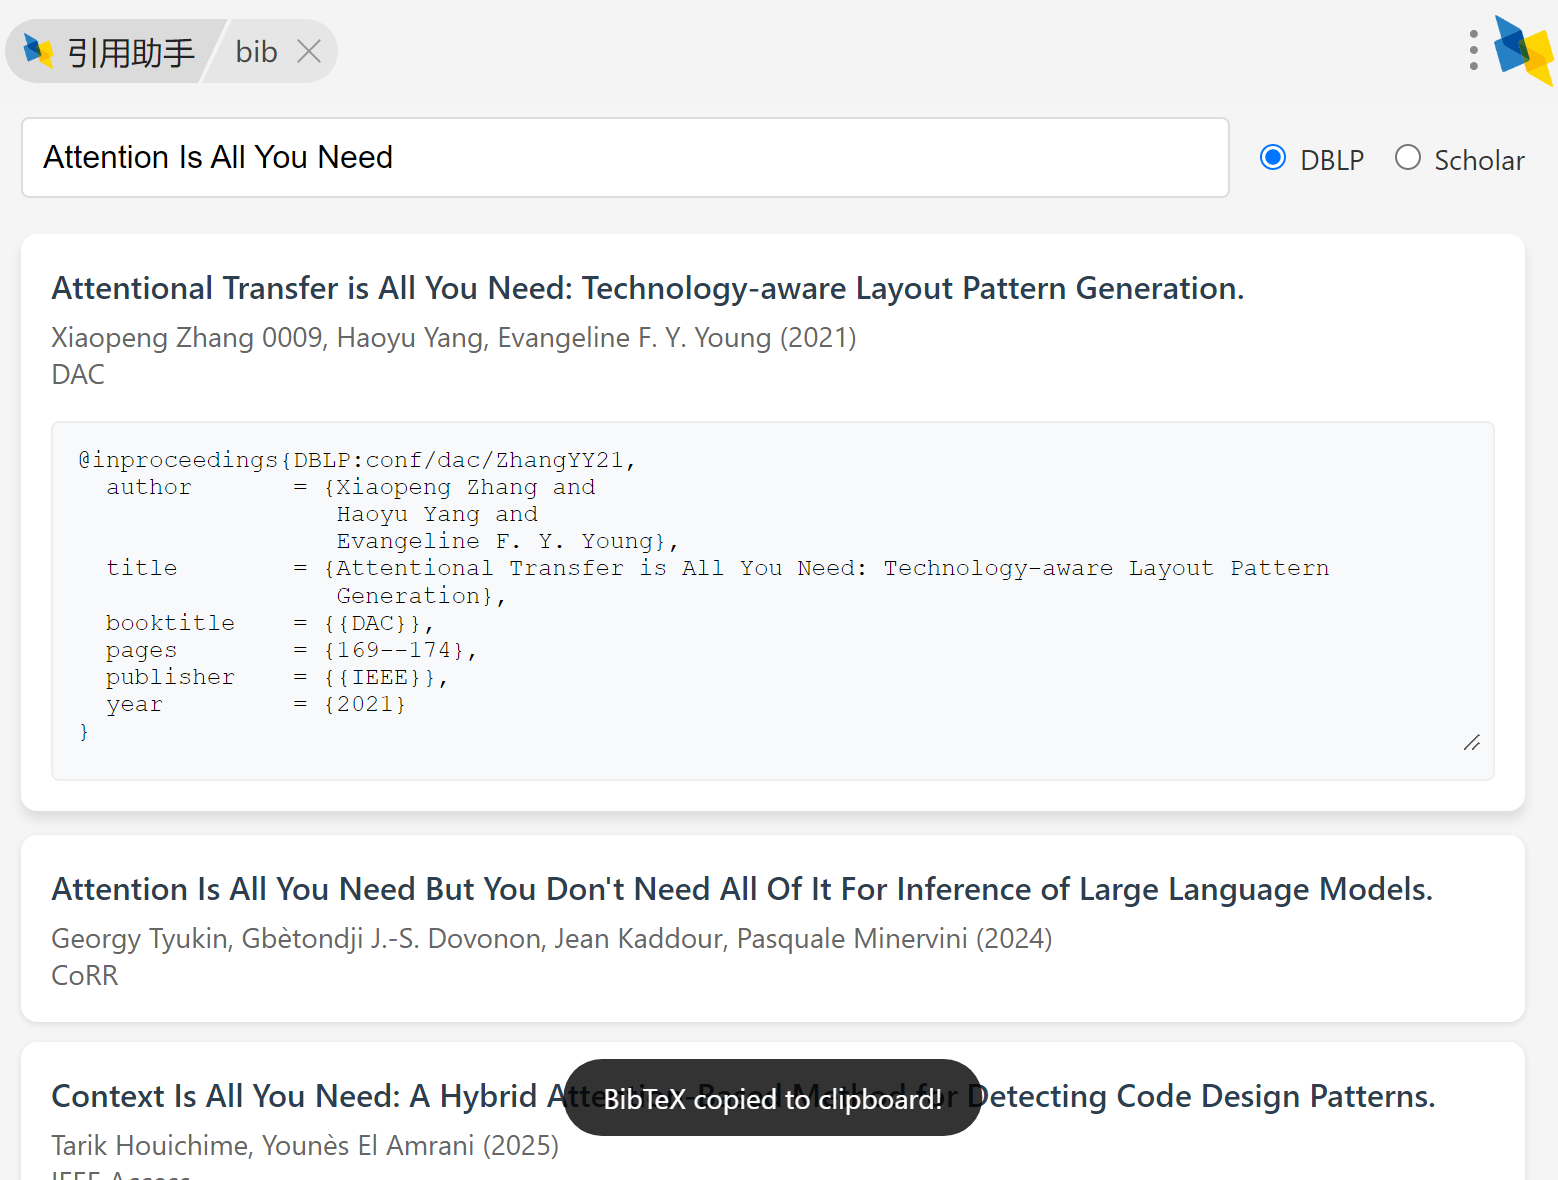This screenshot has width=1558, height=1180.
Task: Click the Georgy Tyukin authors line
Action: [x=551, y=939]
